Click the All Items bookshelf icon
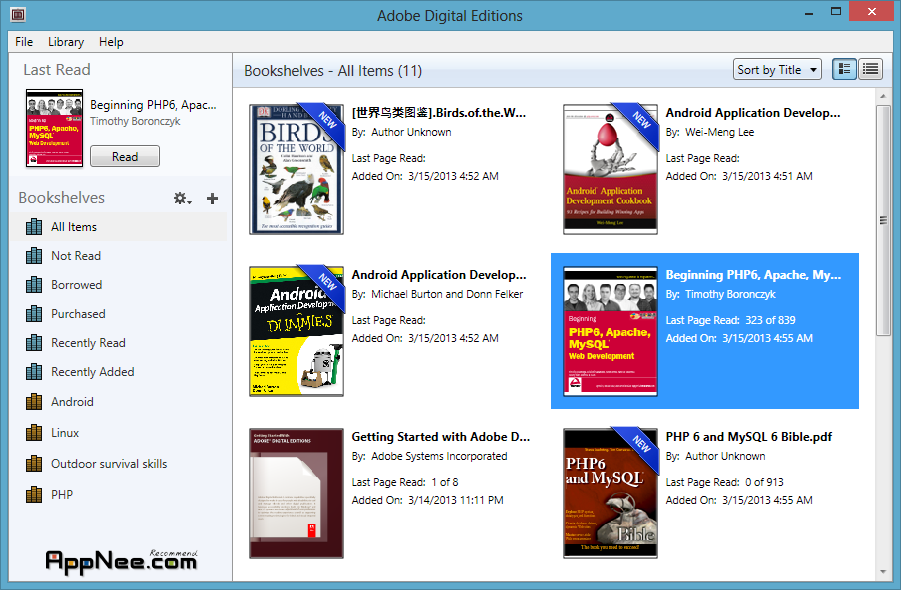The image size is (901, 590). [x=34, y=226]
